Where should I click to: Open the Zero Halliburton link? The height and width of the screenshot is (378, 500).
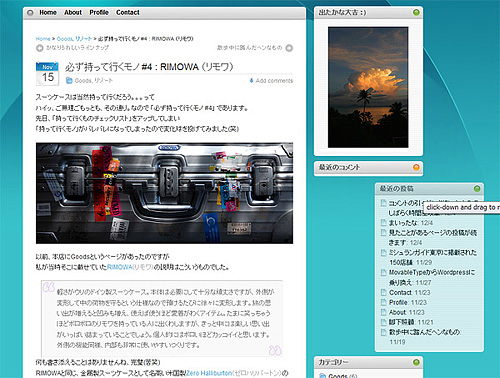click(209, 373)
